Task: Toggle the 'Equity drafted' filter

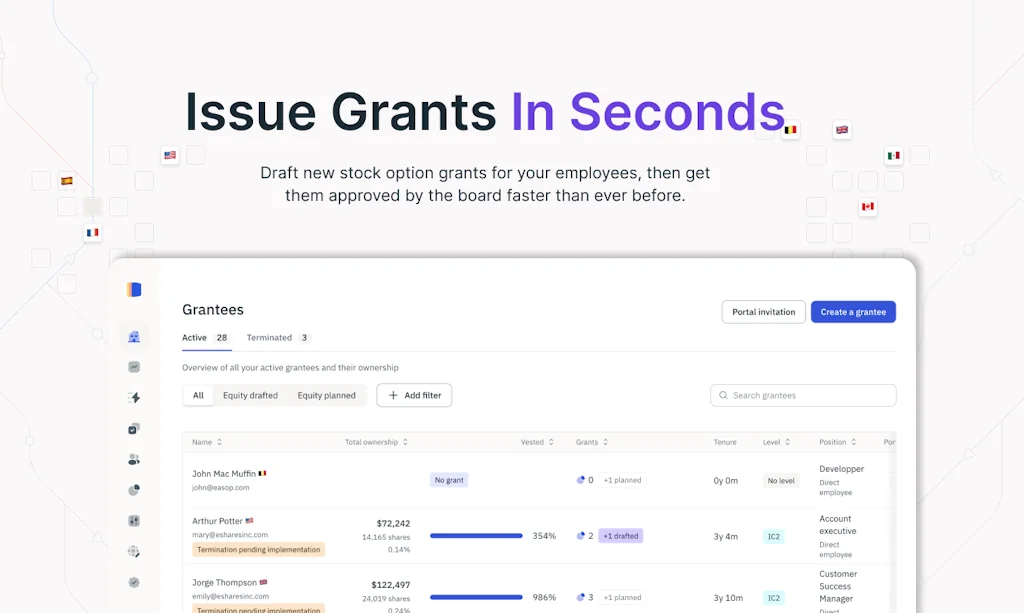Action: coord(250,396)
